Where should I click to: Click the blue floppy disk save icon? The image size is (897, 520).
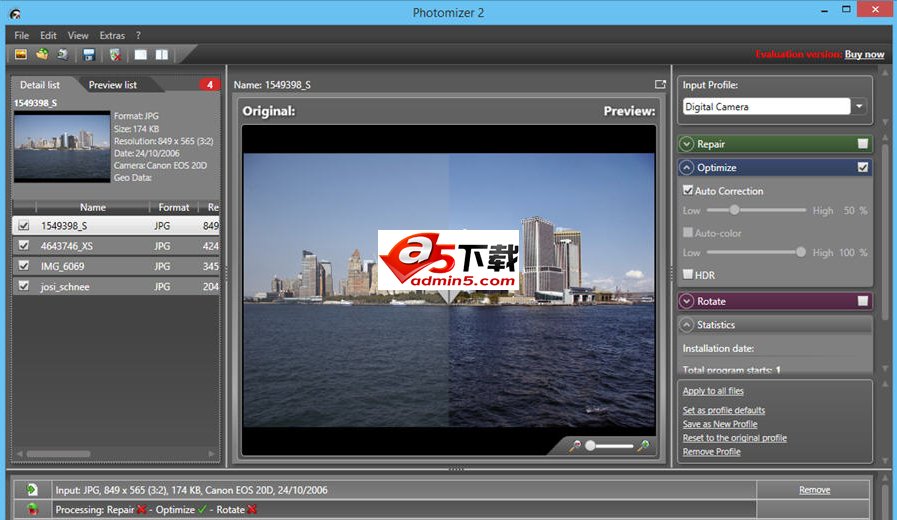click(x=89, y=55)
